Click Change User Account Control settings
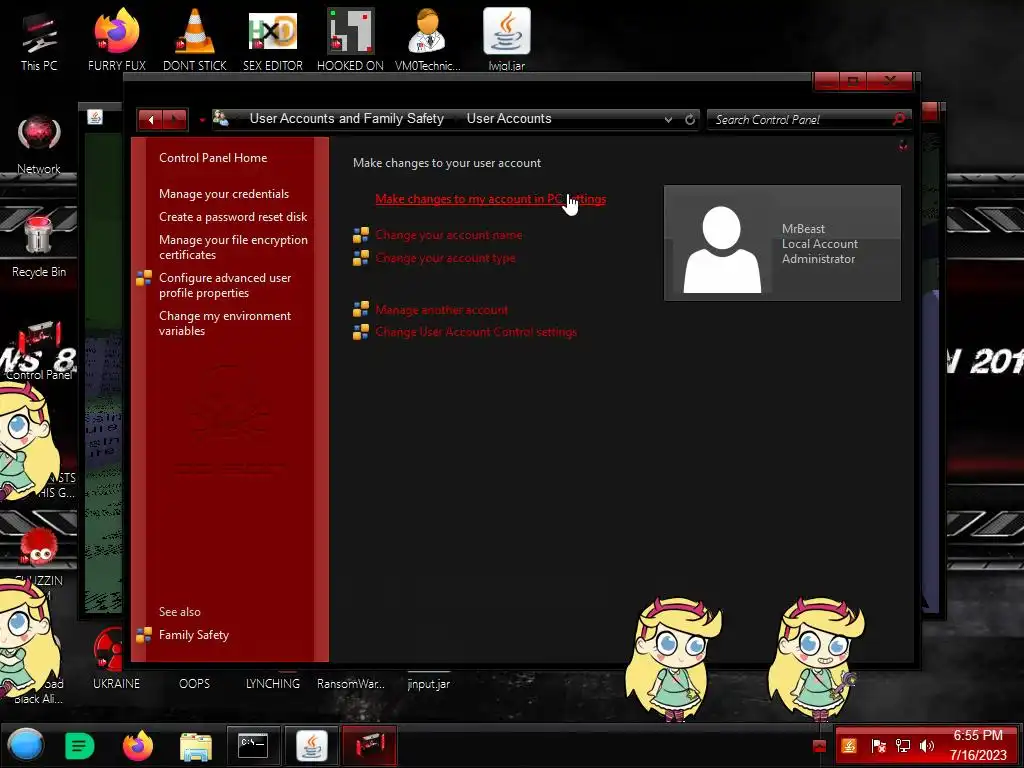Screen dimensions: 1024x768 pyautogui.click(x=475, y=332)
